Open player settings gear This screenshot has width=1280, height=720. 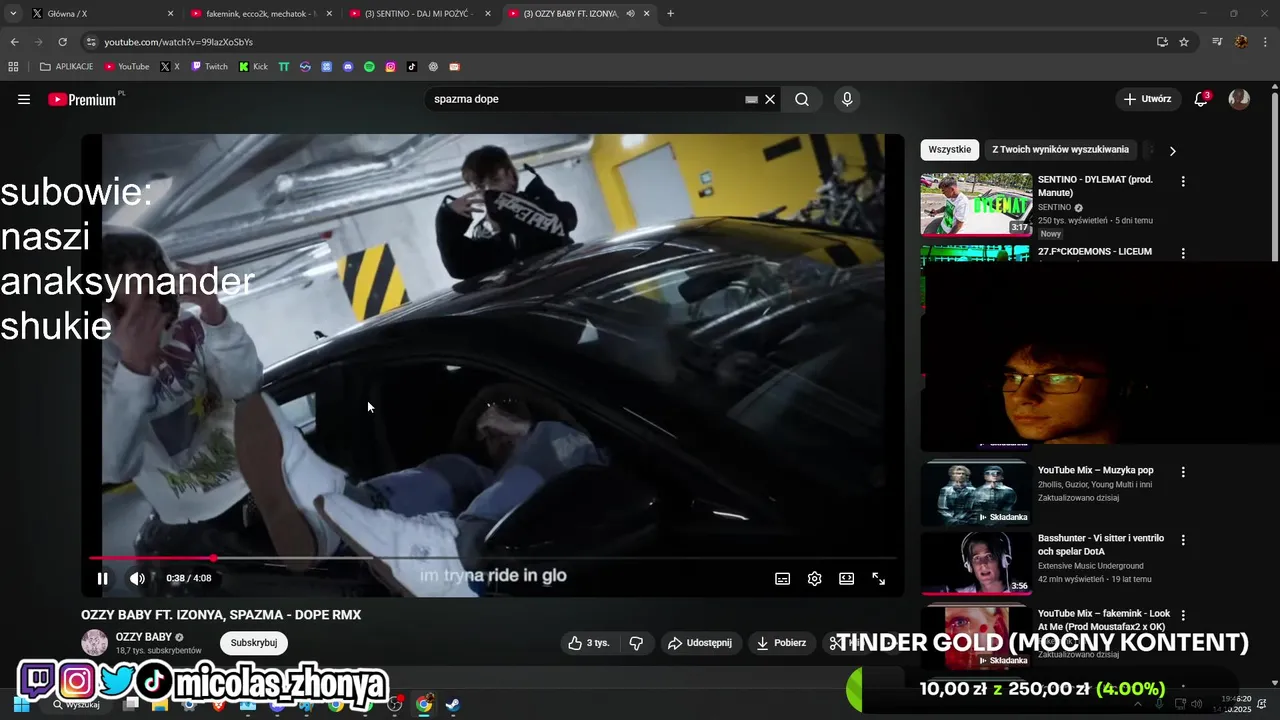[x=815, y=578]
